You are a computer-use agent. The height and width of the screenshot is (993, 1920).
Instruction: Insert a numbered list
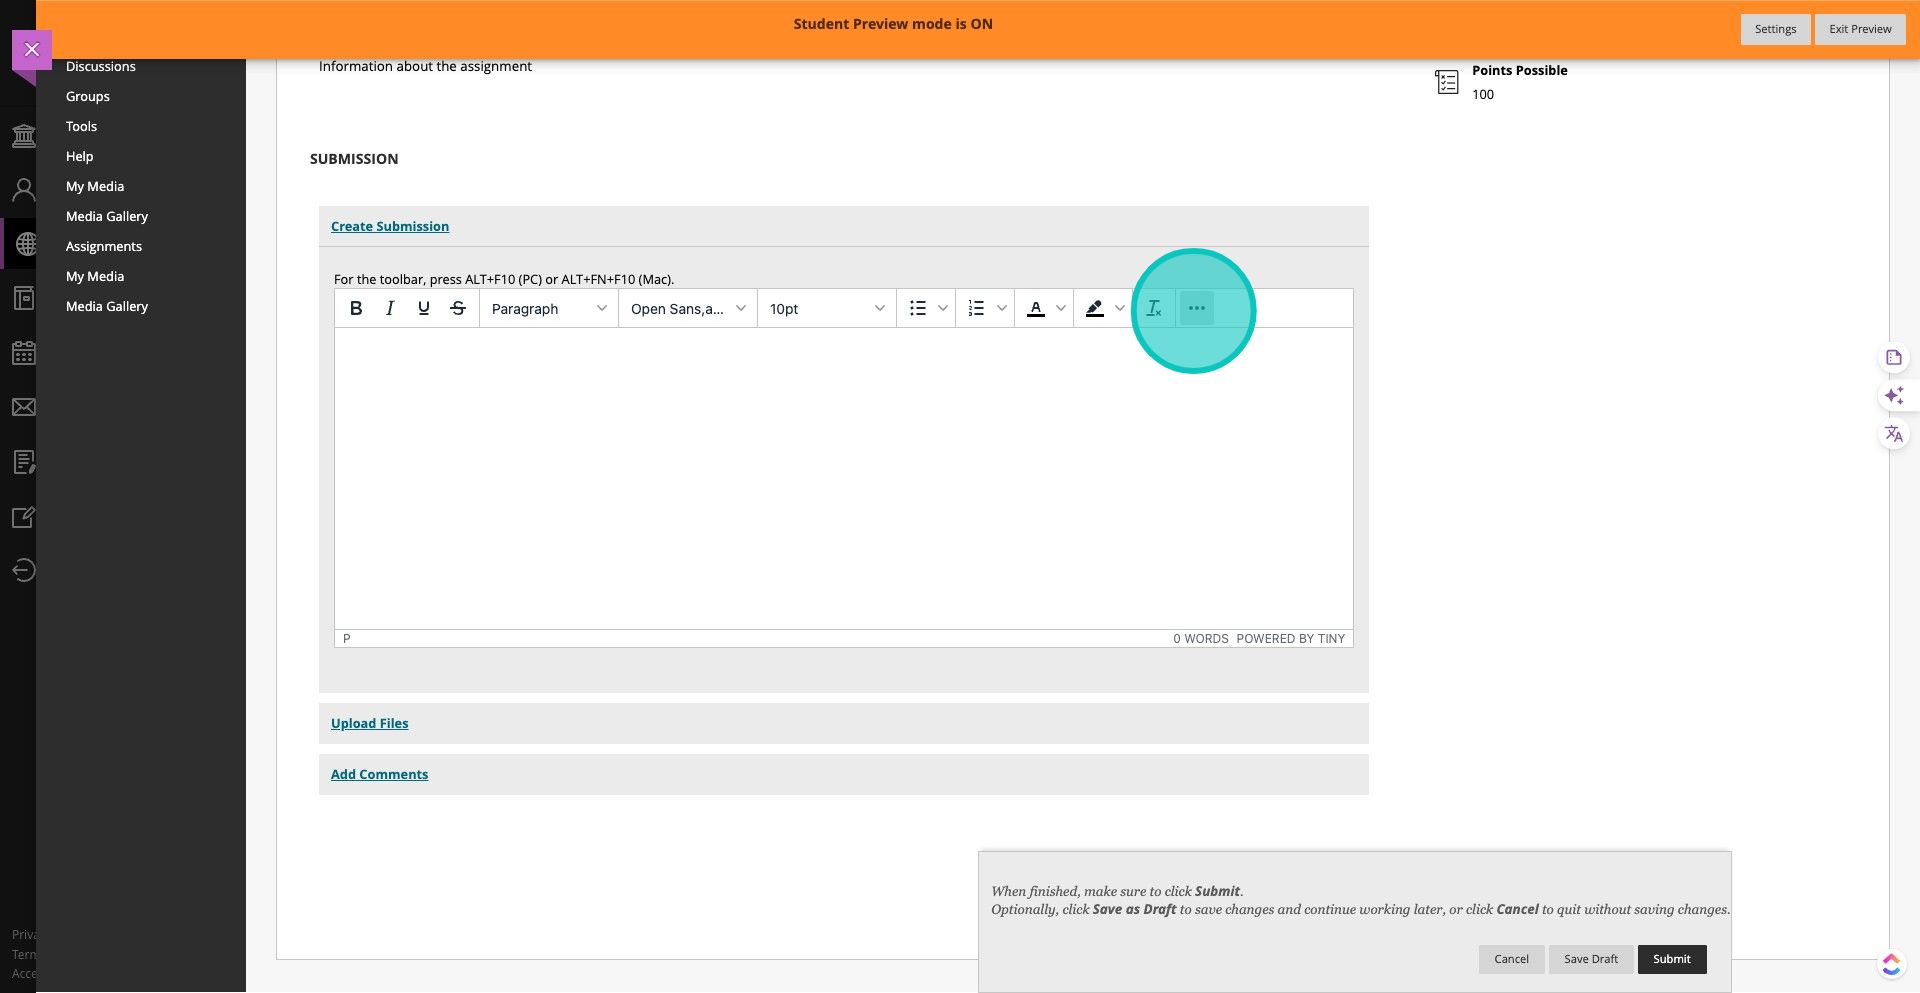coord(976,309)
